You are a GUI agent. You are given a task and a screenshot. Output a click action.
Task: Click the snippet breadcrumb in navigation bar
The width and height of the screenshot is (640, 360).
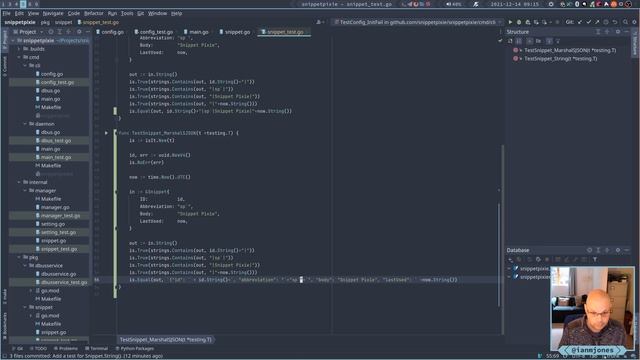pyautogui.click(x=63, y=22)
